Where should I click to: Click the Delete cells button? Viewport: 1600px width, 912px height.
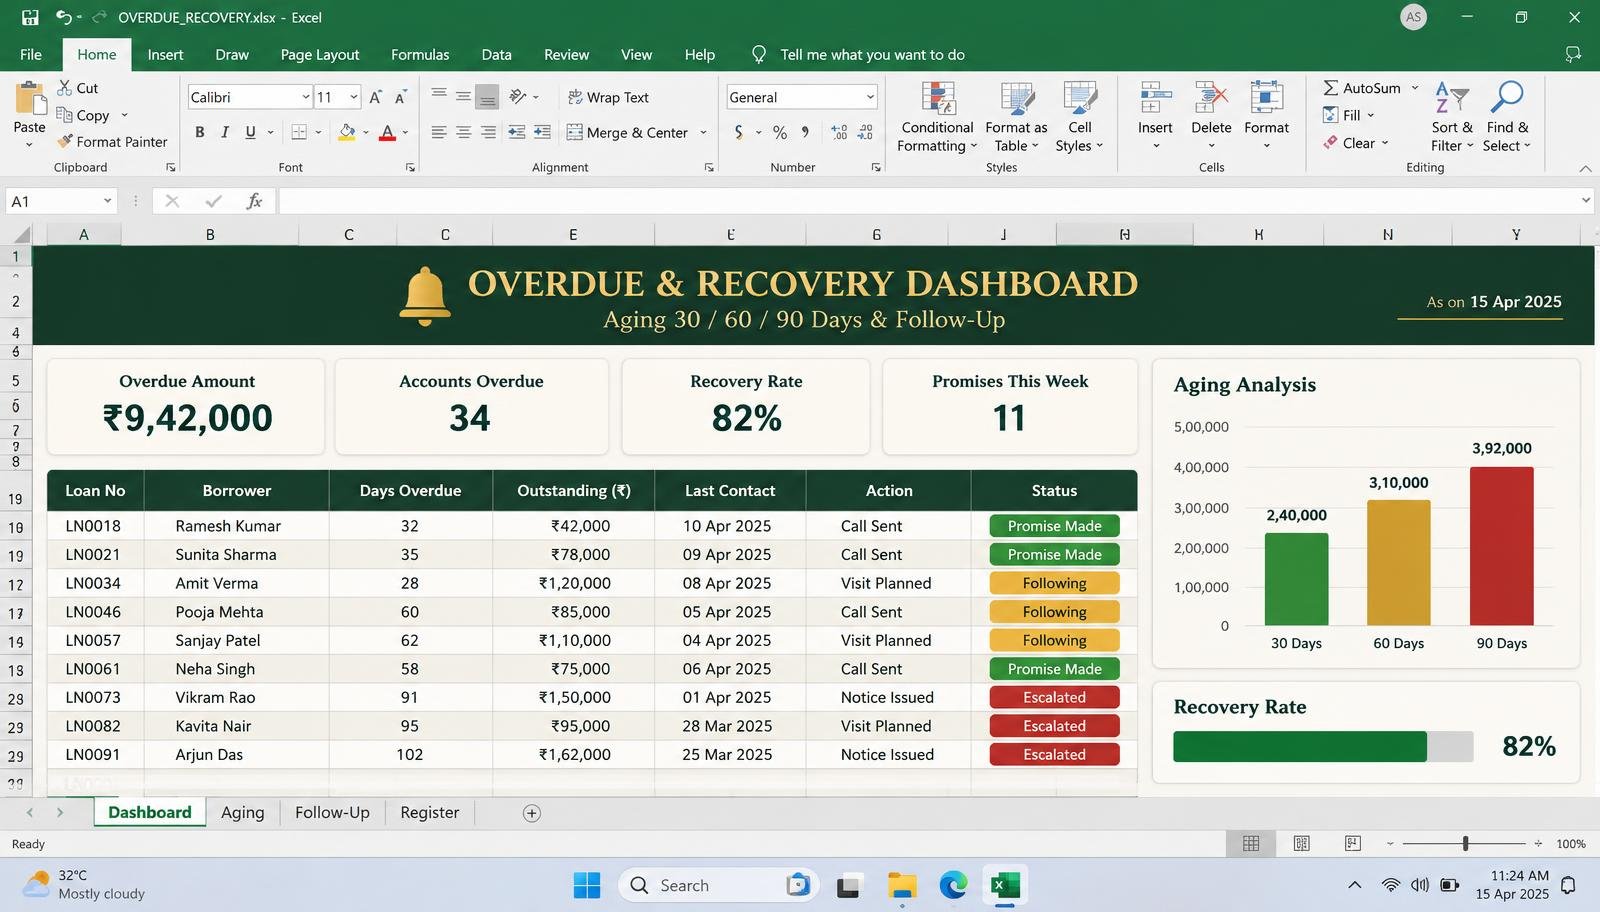(1211, 116)
